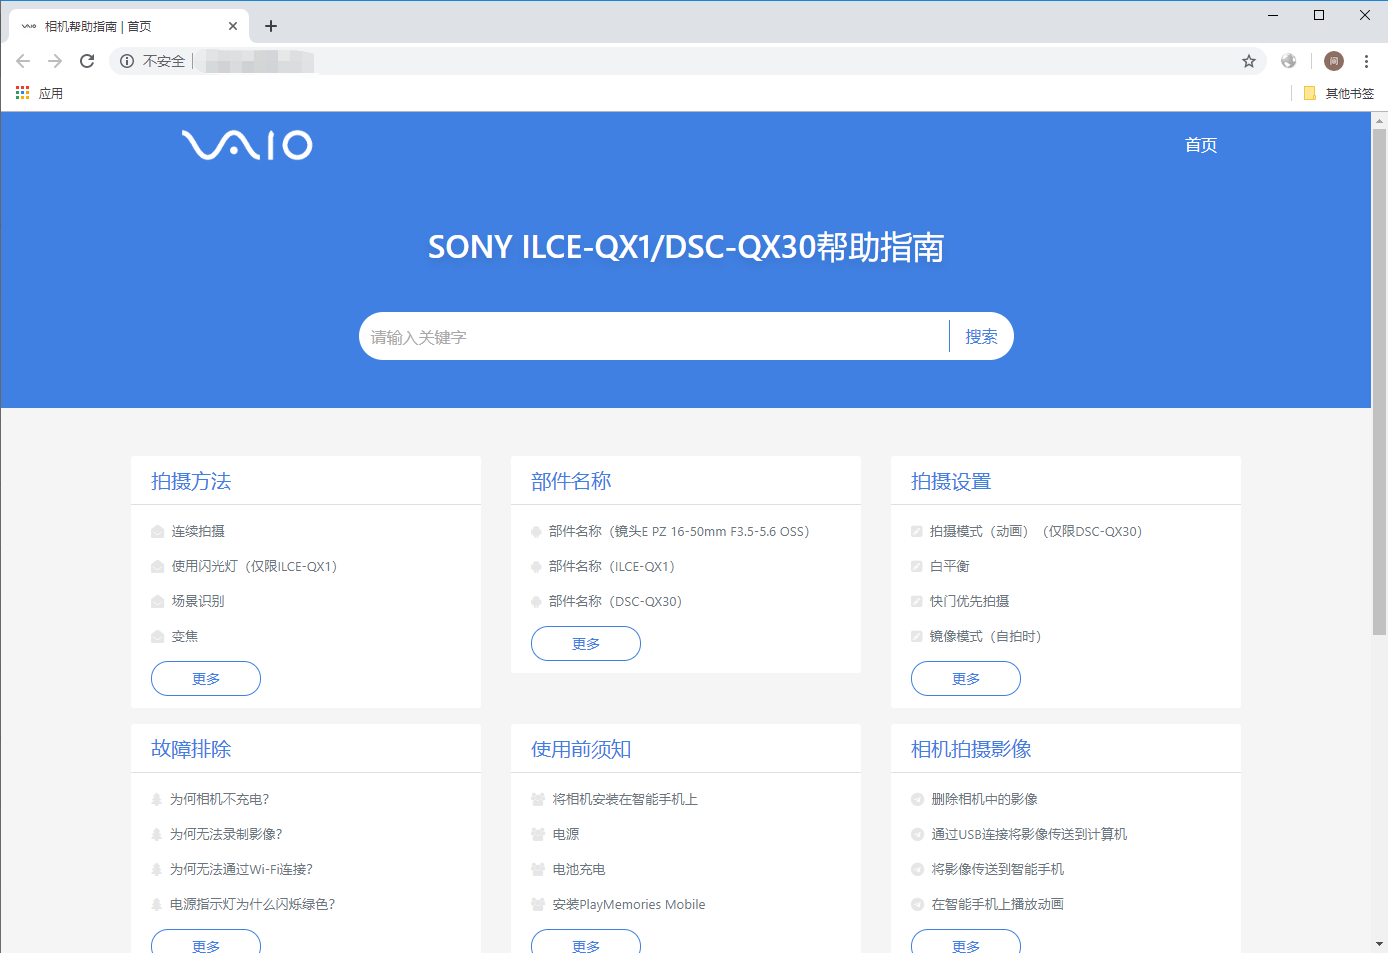Click the 搜索 search button
Image resolution: width=1388 pixels, height=953 pixels.
pyautogui.click(x=981, y=337)
